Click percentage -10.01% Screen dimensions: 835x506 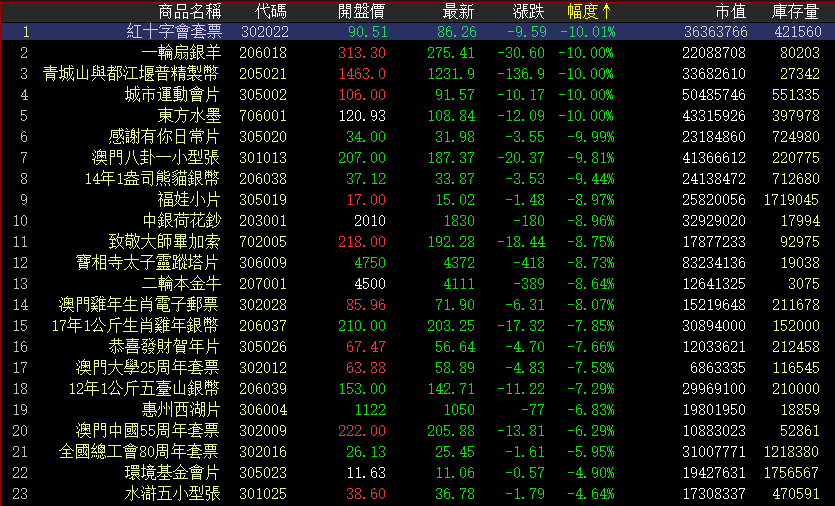point(588,32)
